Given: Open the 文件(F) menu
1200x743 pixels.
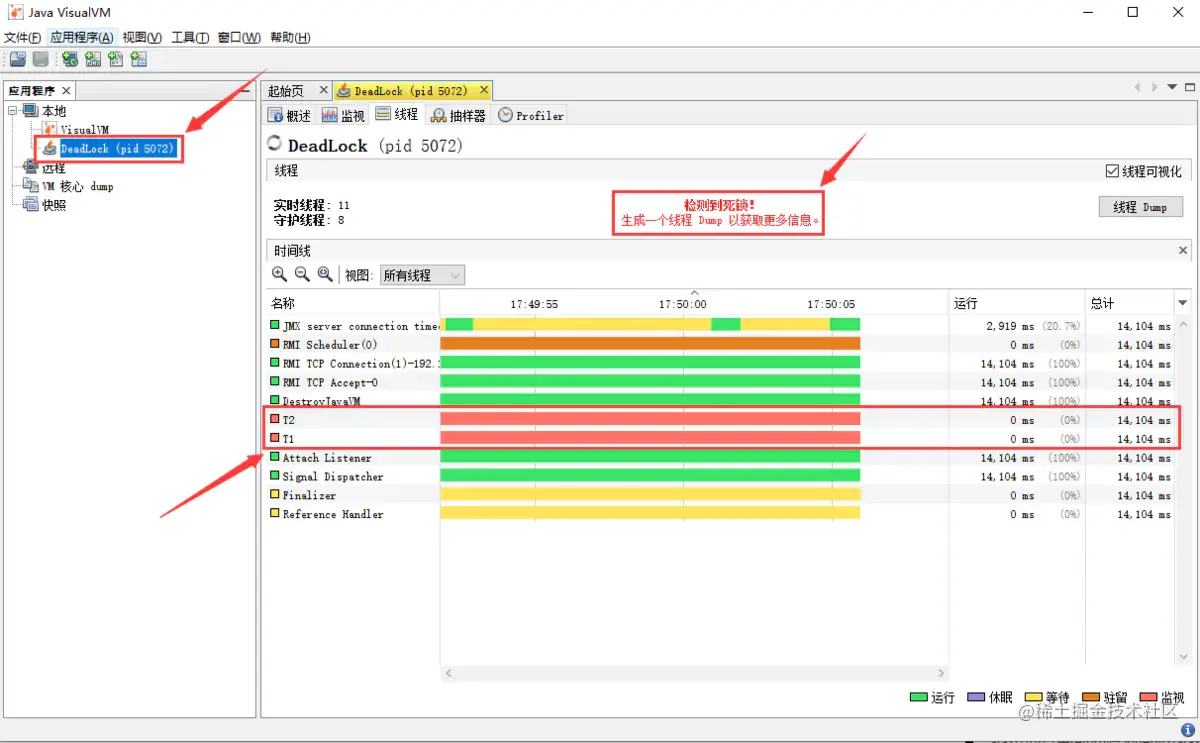Looking at the screenshot, I should [x=23, y=37].
